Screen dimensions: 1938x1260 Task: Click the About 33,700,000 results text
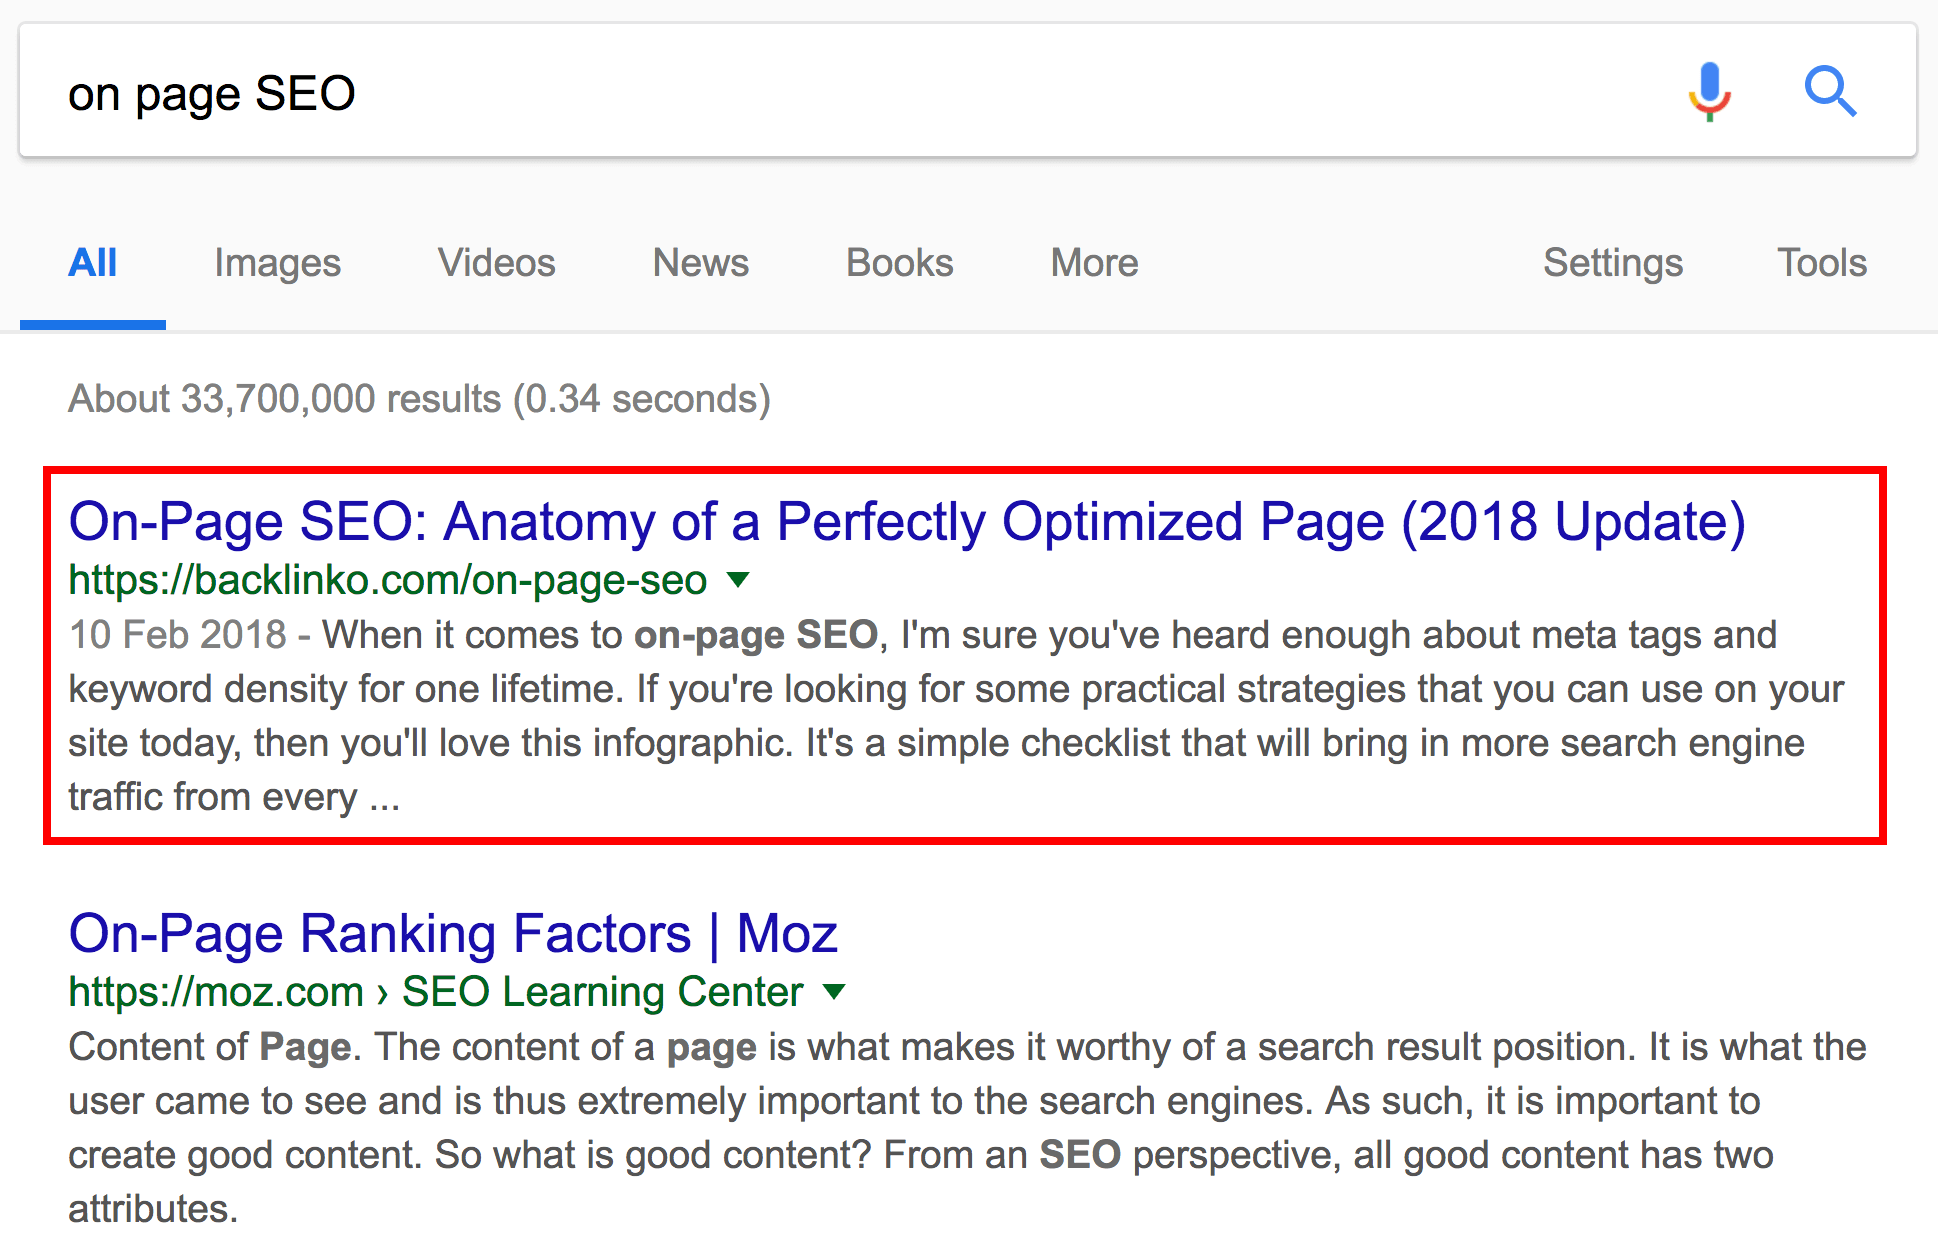point(419,399)
